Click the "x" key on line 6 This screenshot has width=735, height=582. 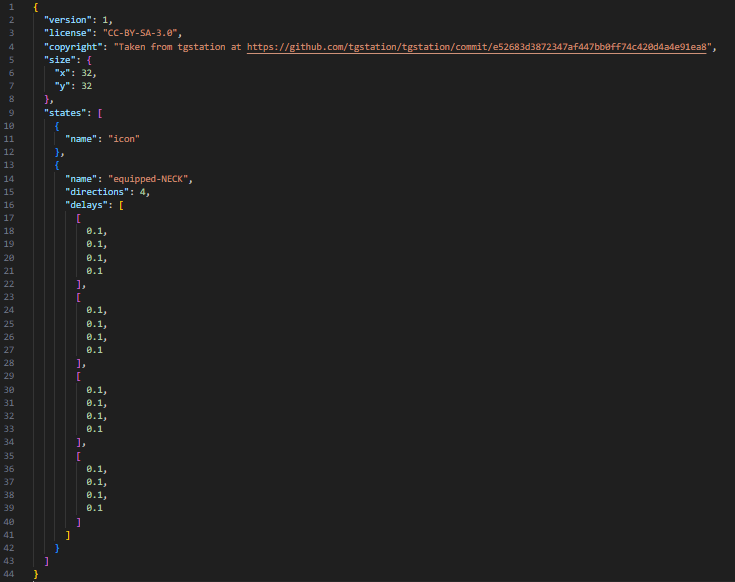click(62, 73)
